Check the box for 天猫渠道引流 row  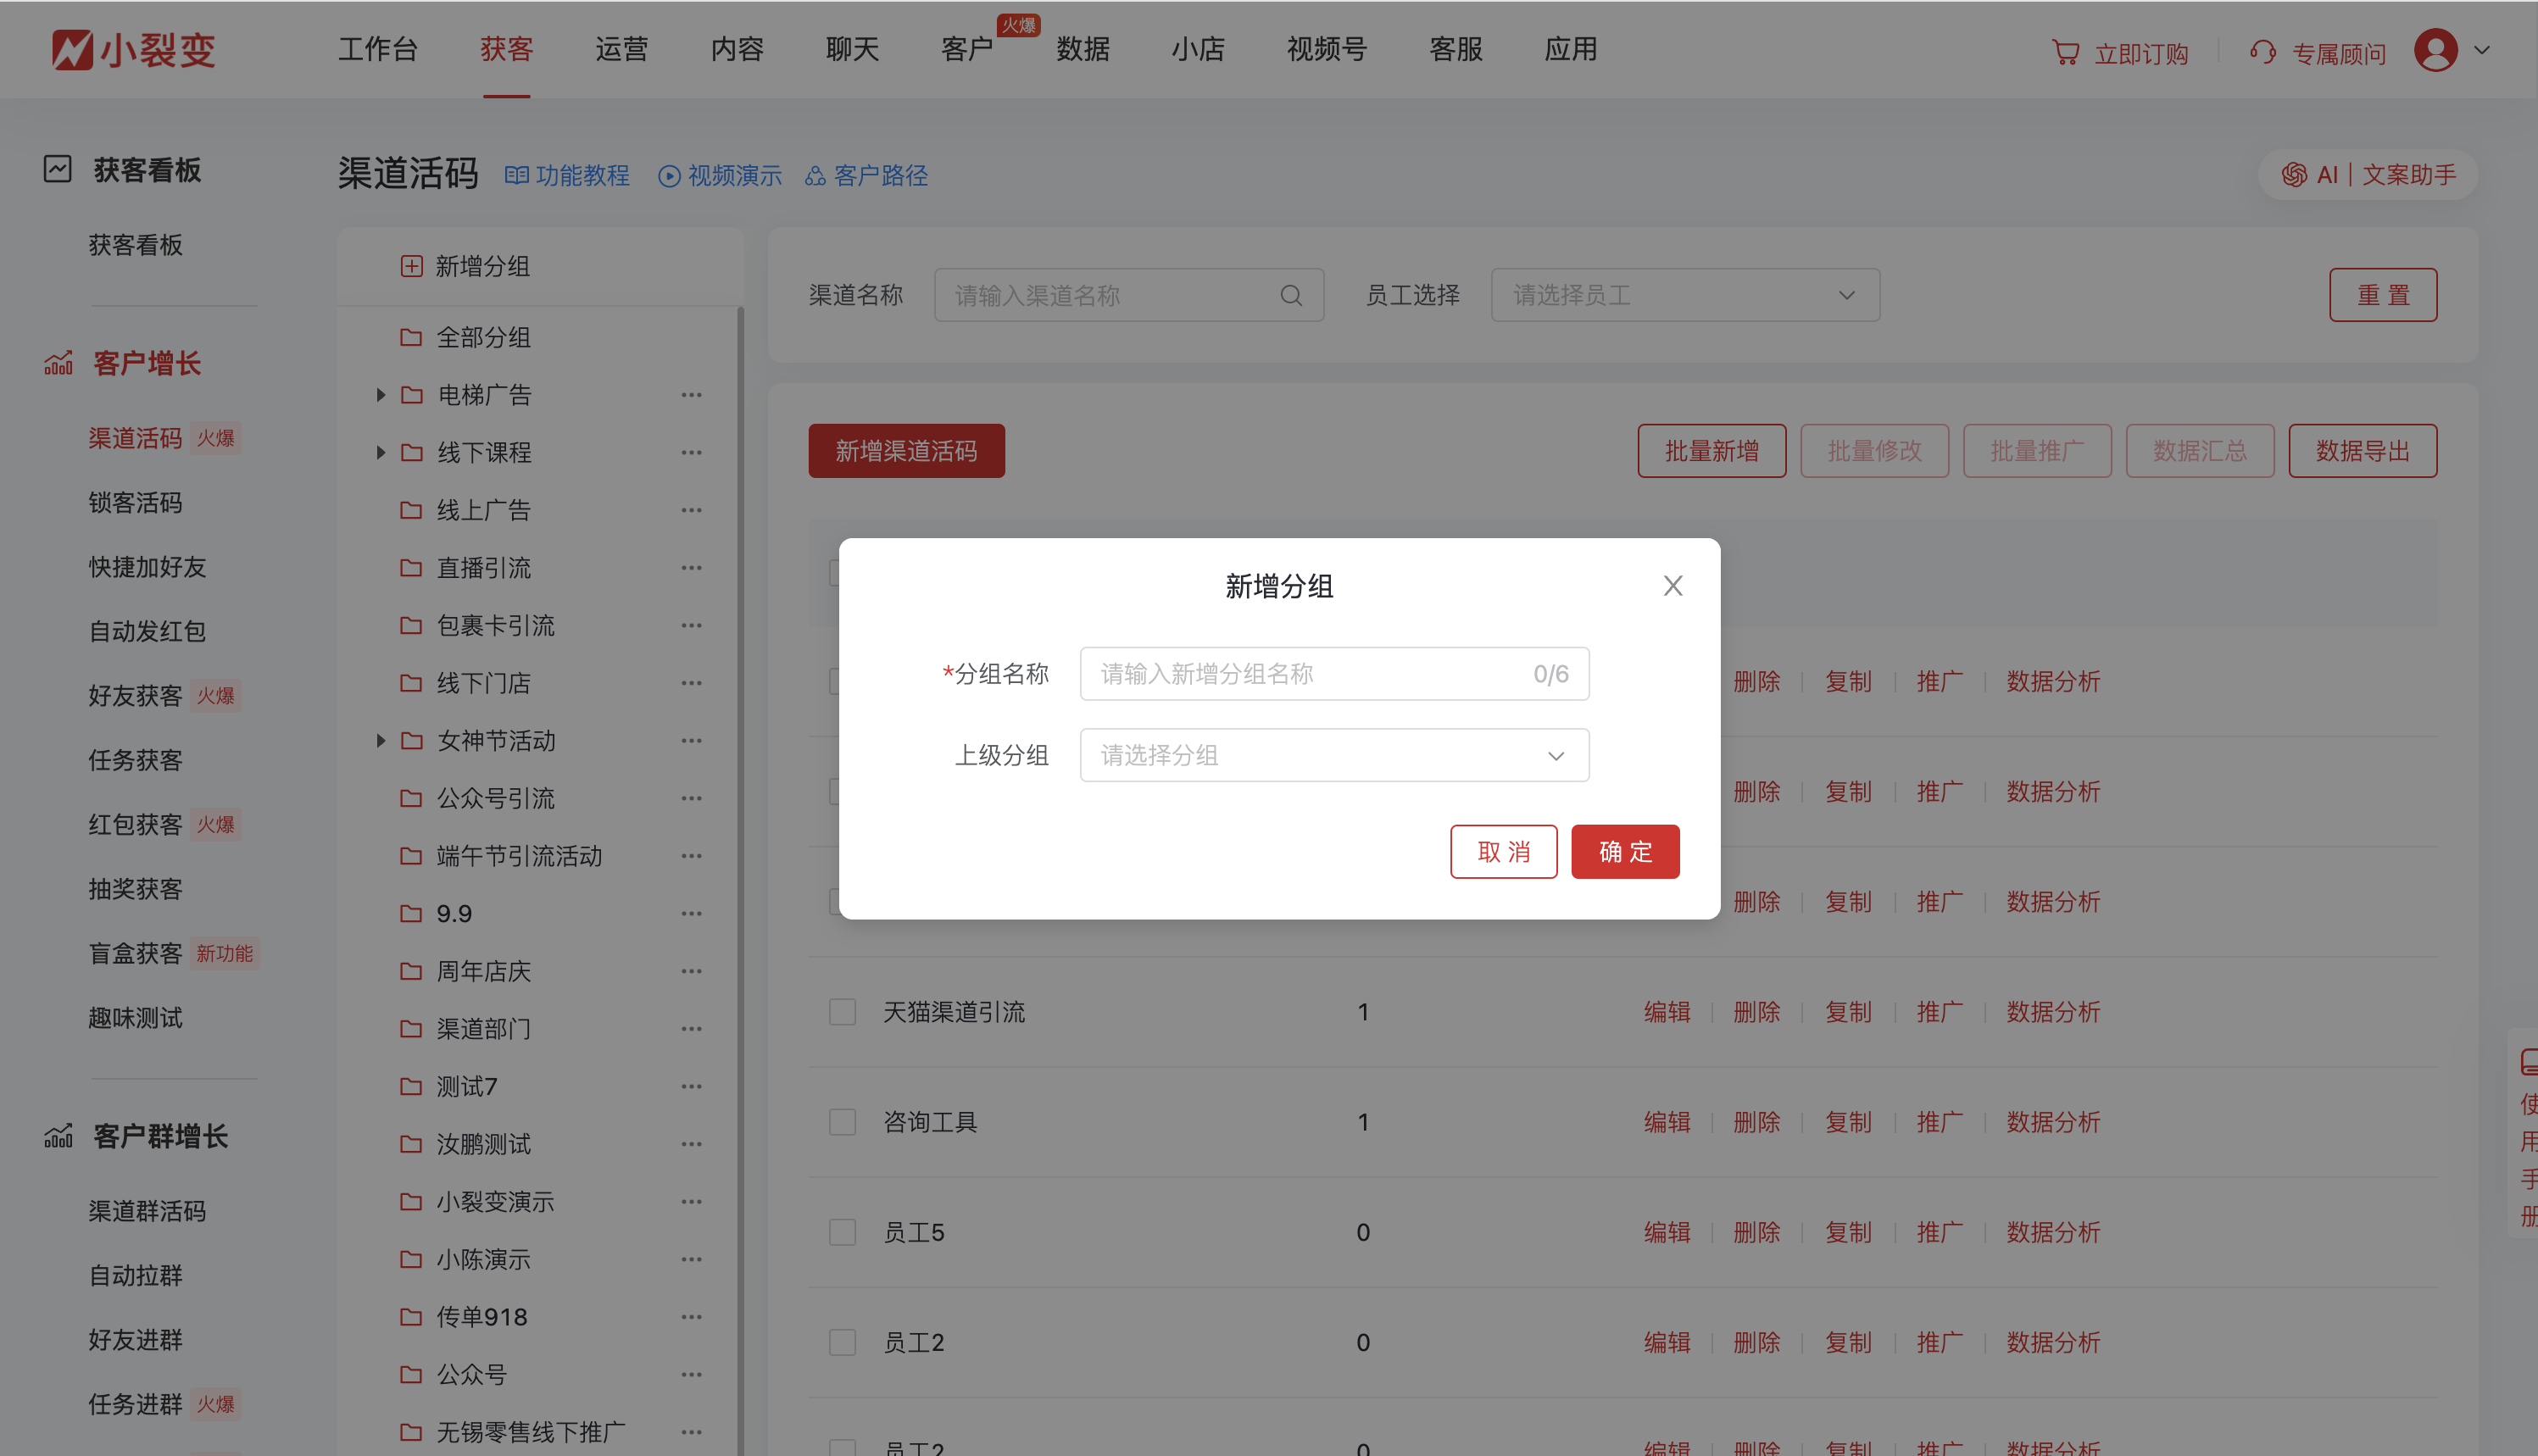coord(842,1012)
